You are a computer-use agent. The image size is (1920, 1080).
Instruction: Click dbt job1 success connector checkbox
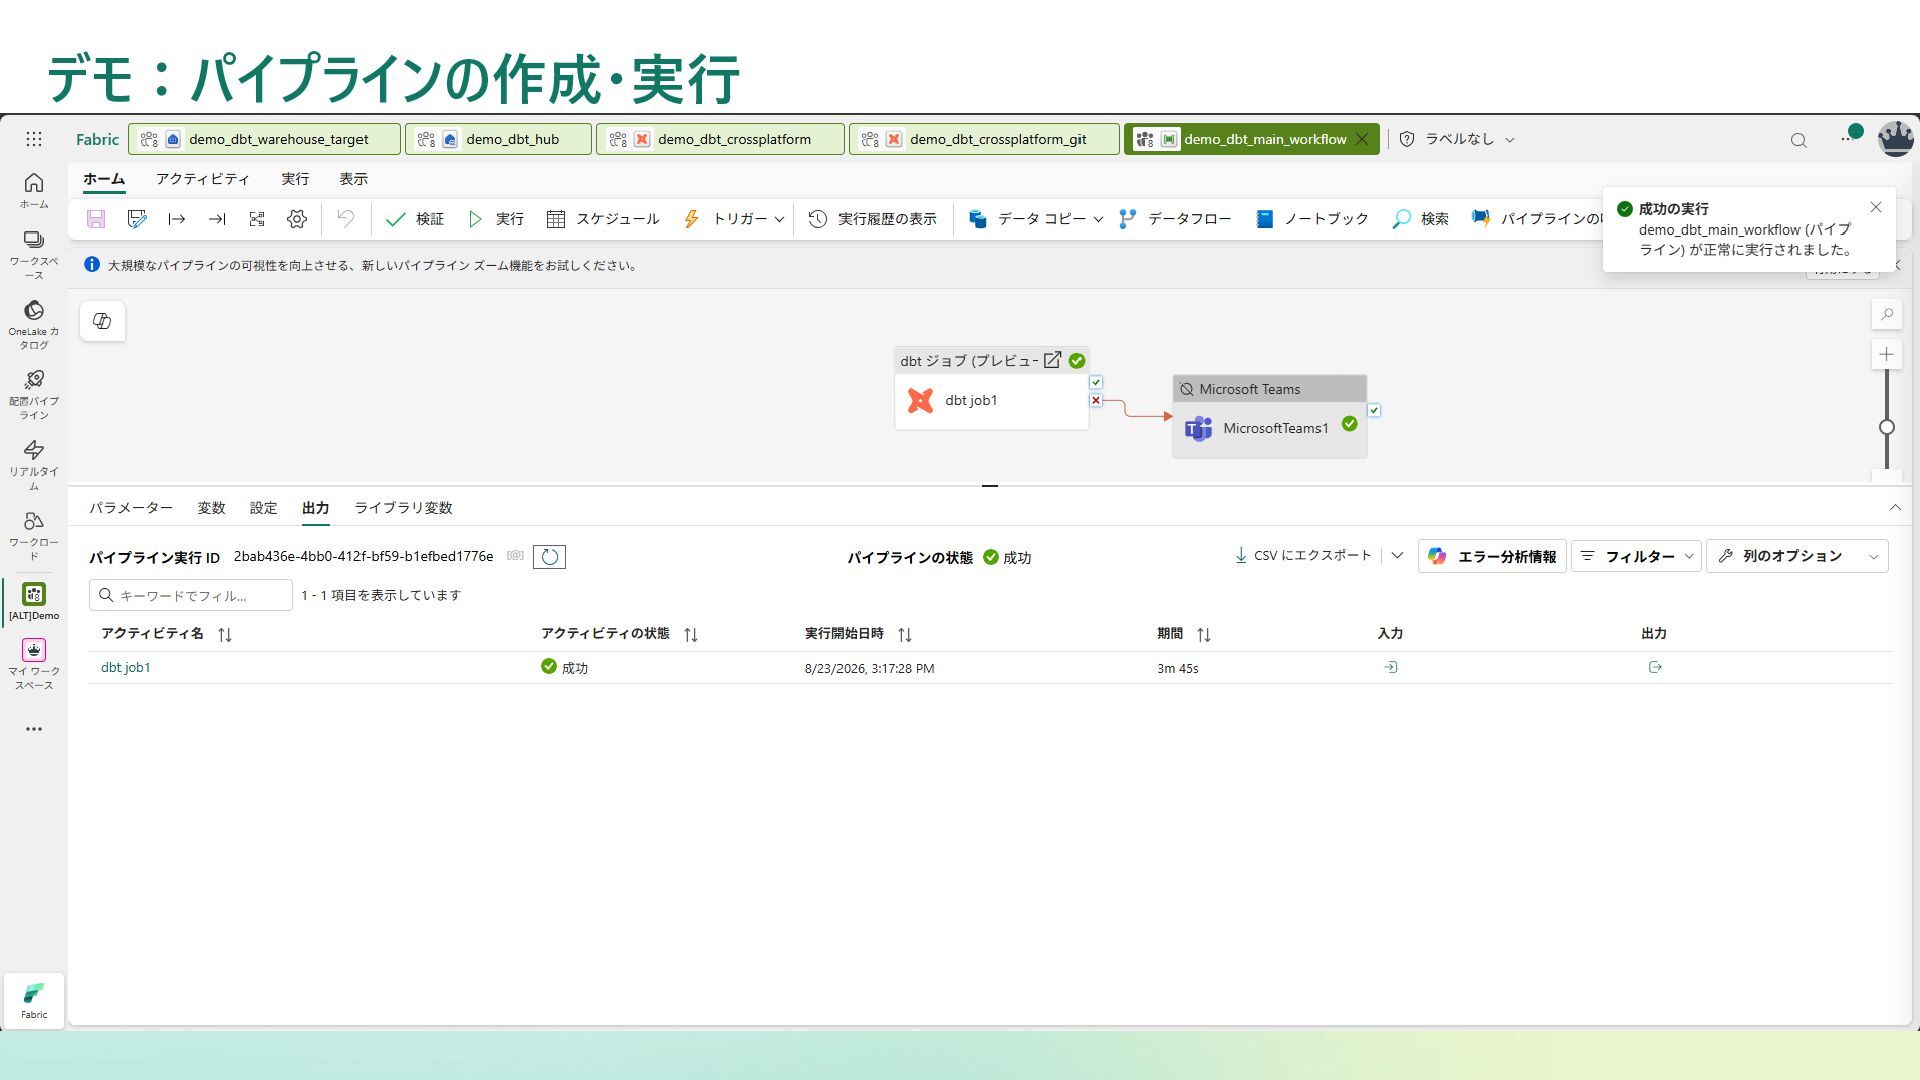tap(1096, 382)
